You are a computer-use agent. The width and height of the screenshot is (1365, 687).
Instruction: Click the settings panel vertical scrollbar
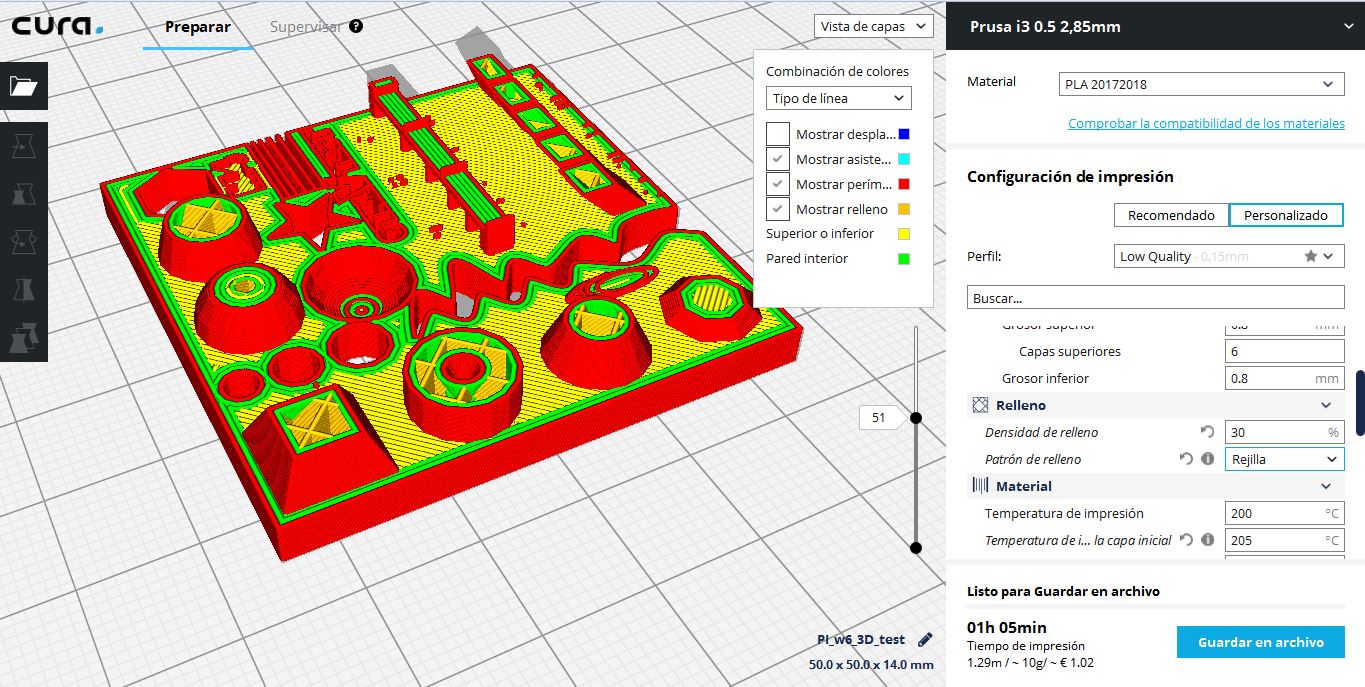(1359, 403)
